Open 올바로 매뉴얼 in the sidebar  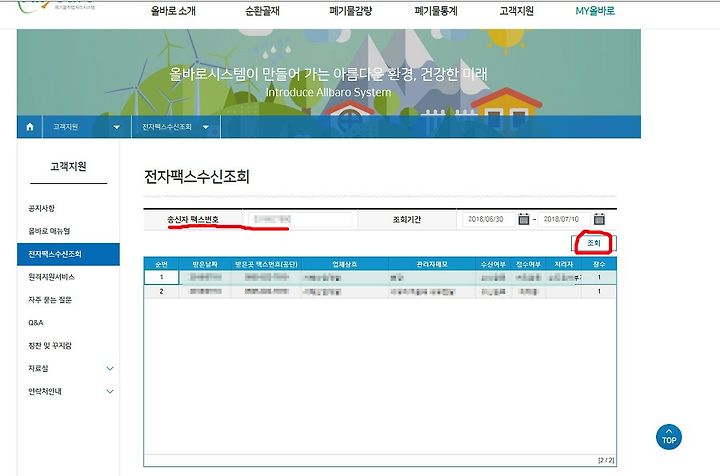coord(49,231)
